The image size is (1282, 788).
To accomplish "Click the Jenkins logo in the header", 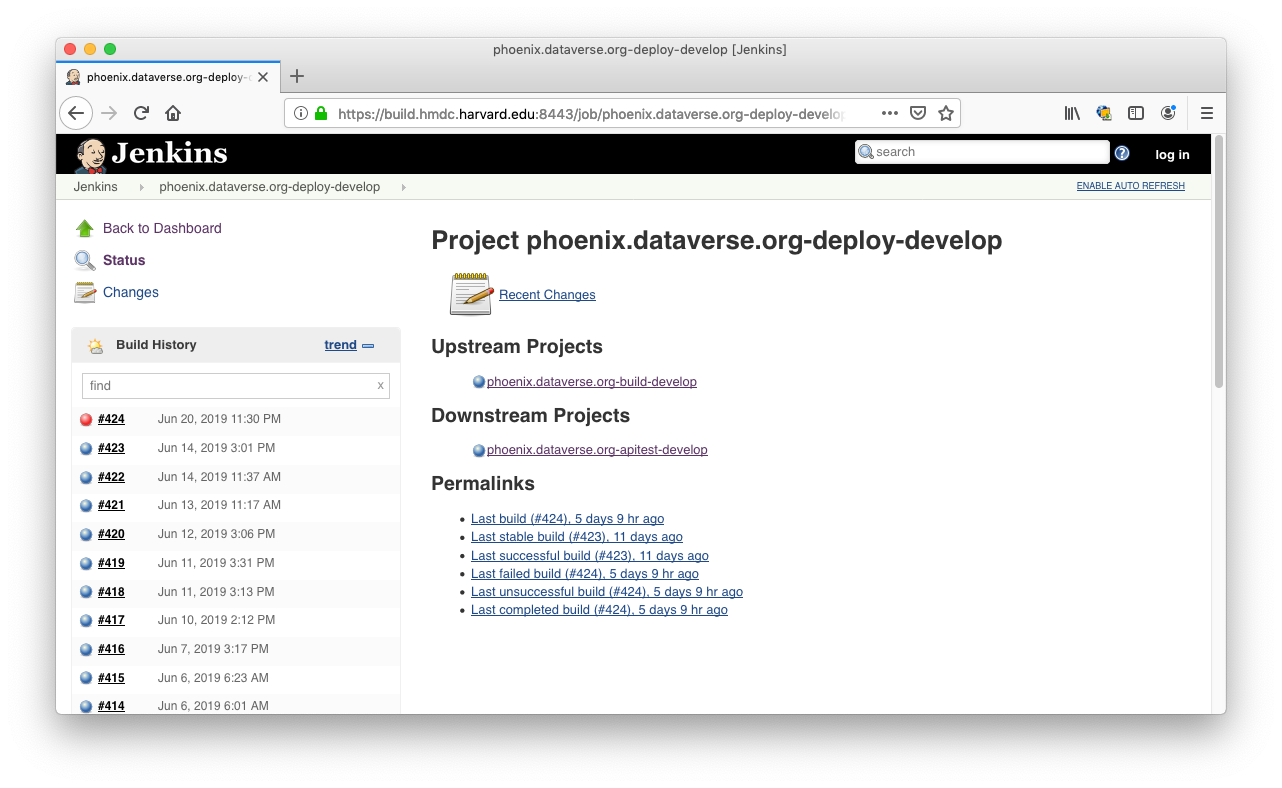I will 150,154.
